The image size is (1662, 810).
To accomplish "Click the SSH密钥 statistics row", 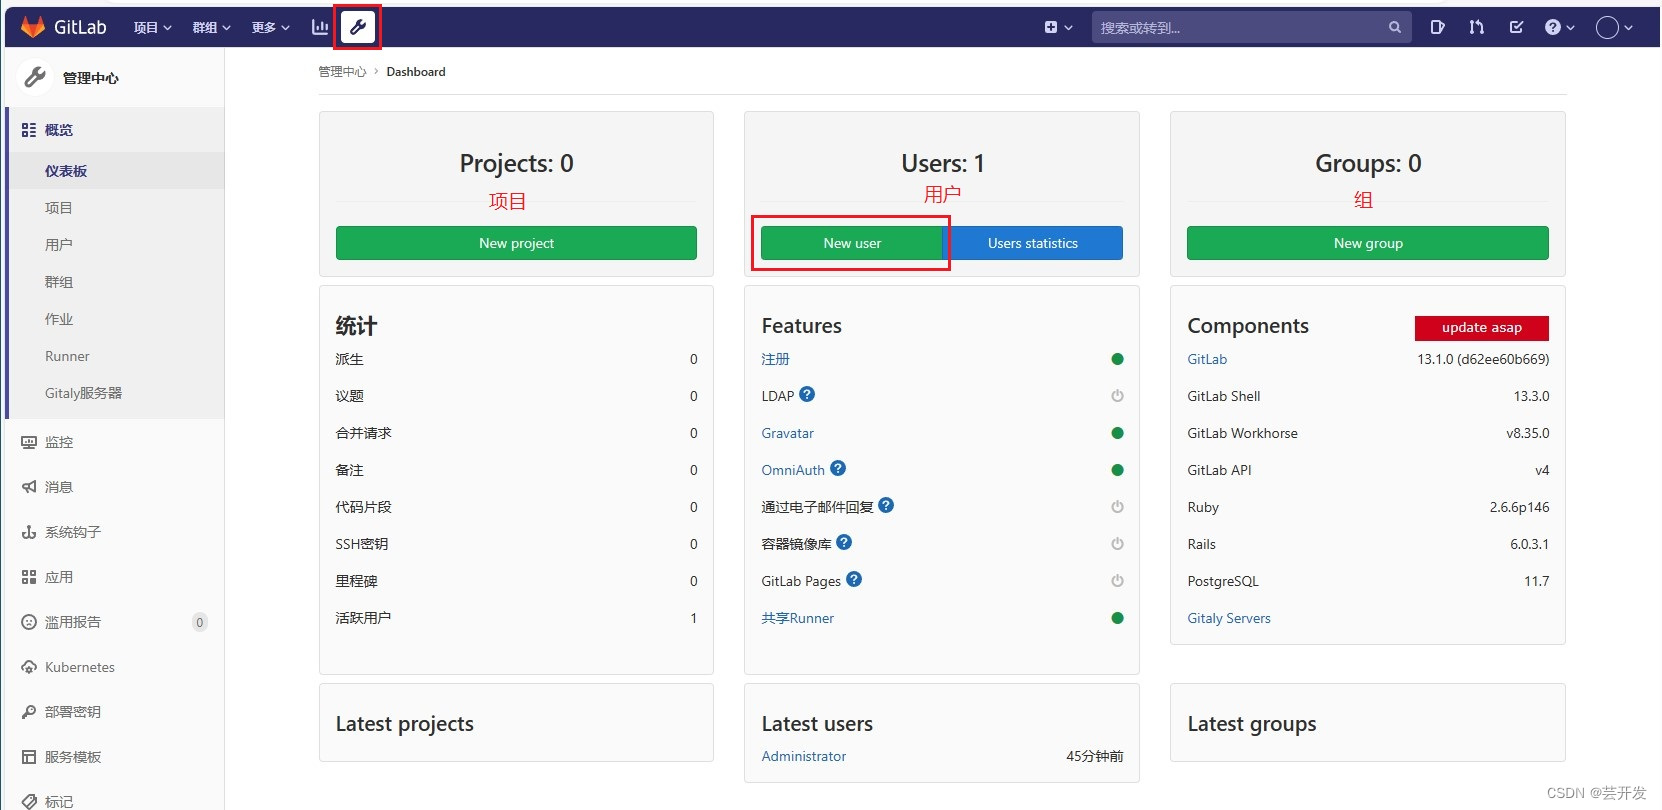I will [516, 544].
